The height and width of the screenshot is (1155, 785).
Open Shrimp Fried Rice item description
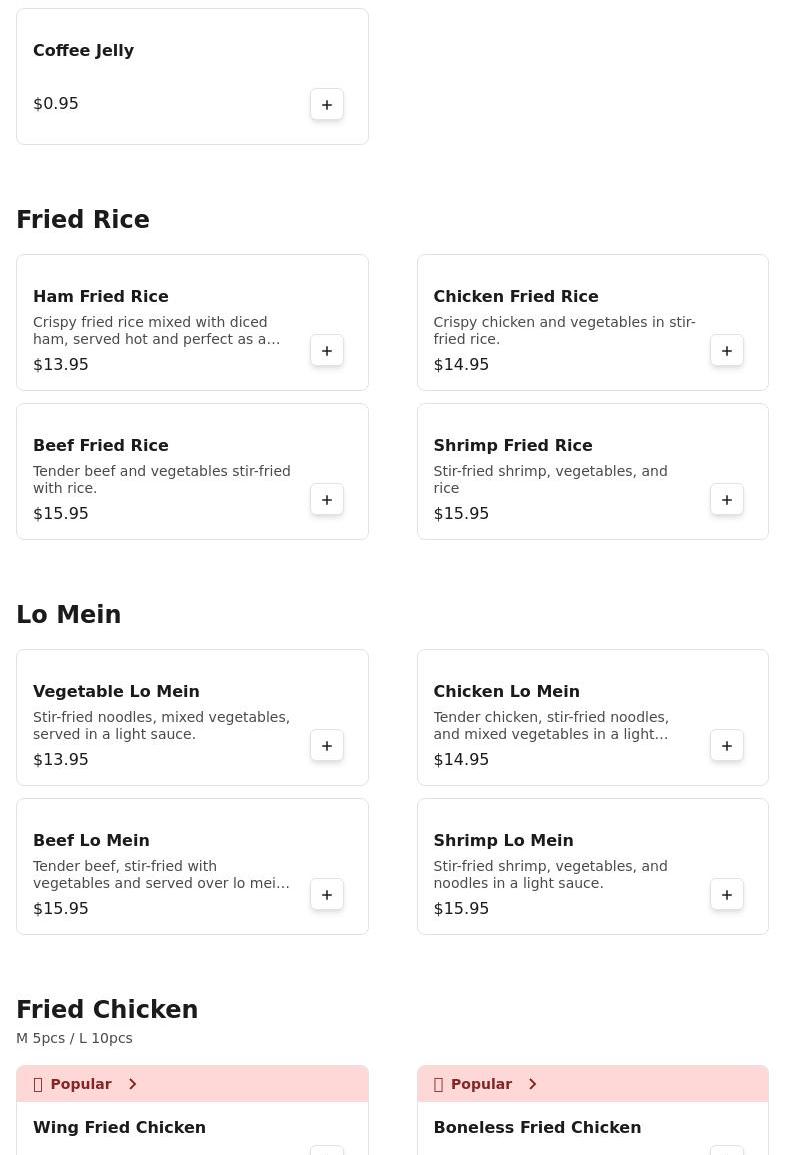(550, 479)
